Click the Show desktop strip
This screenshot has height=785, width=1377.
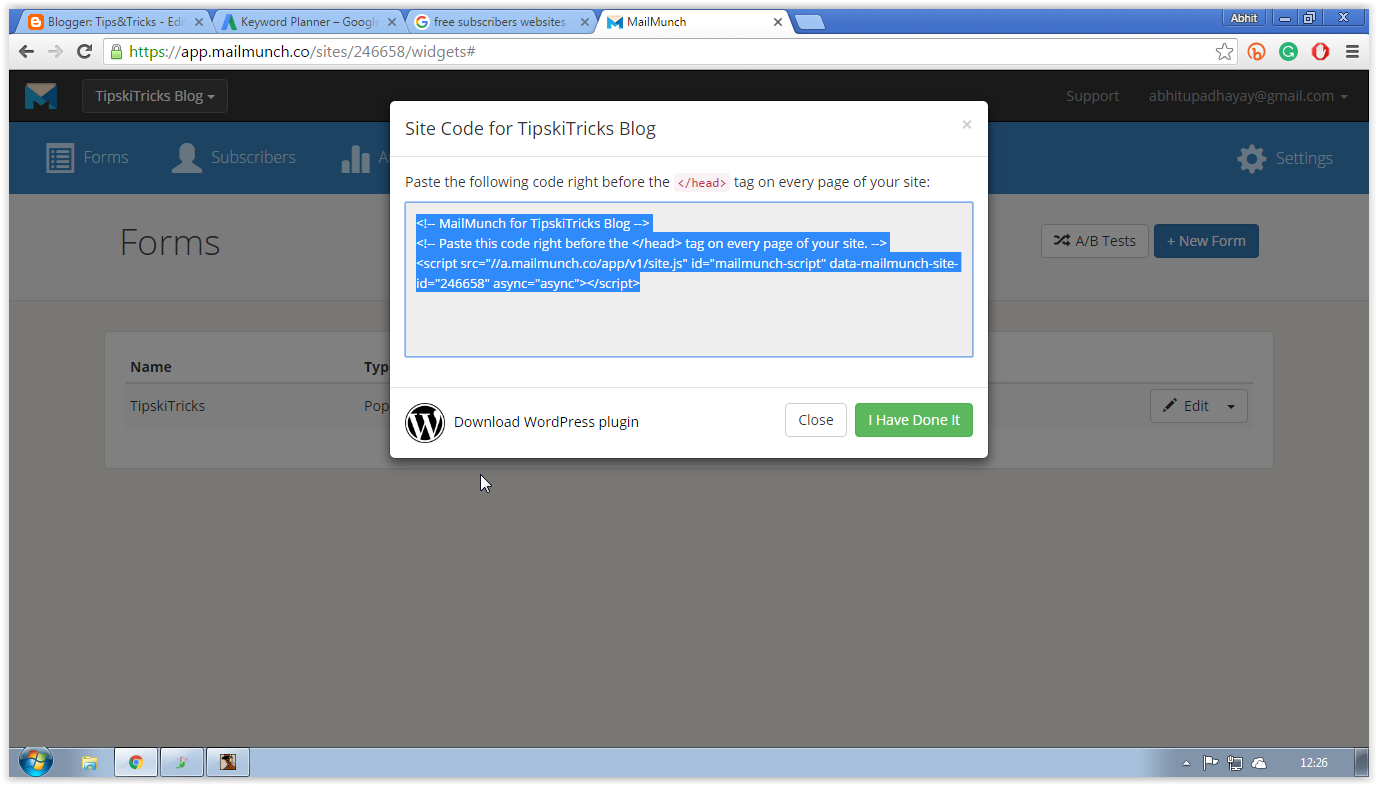[x=1362, y=763]
